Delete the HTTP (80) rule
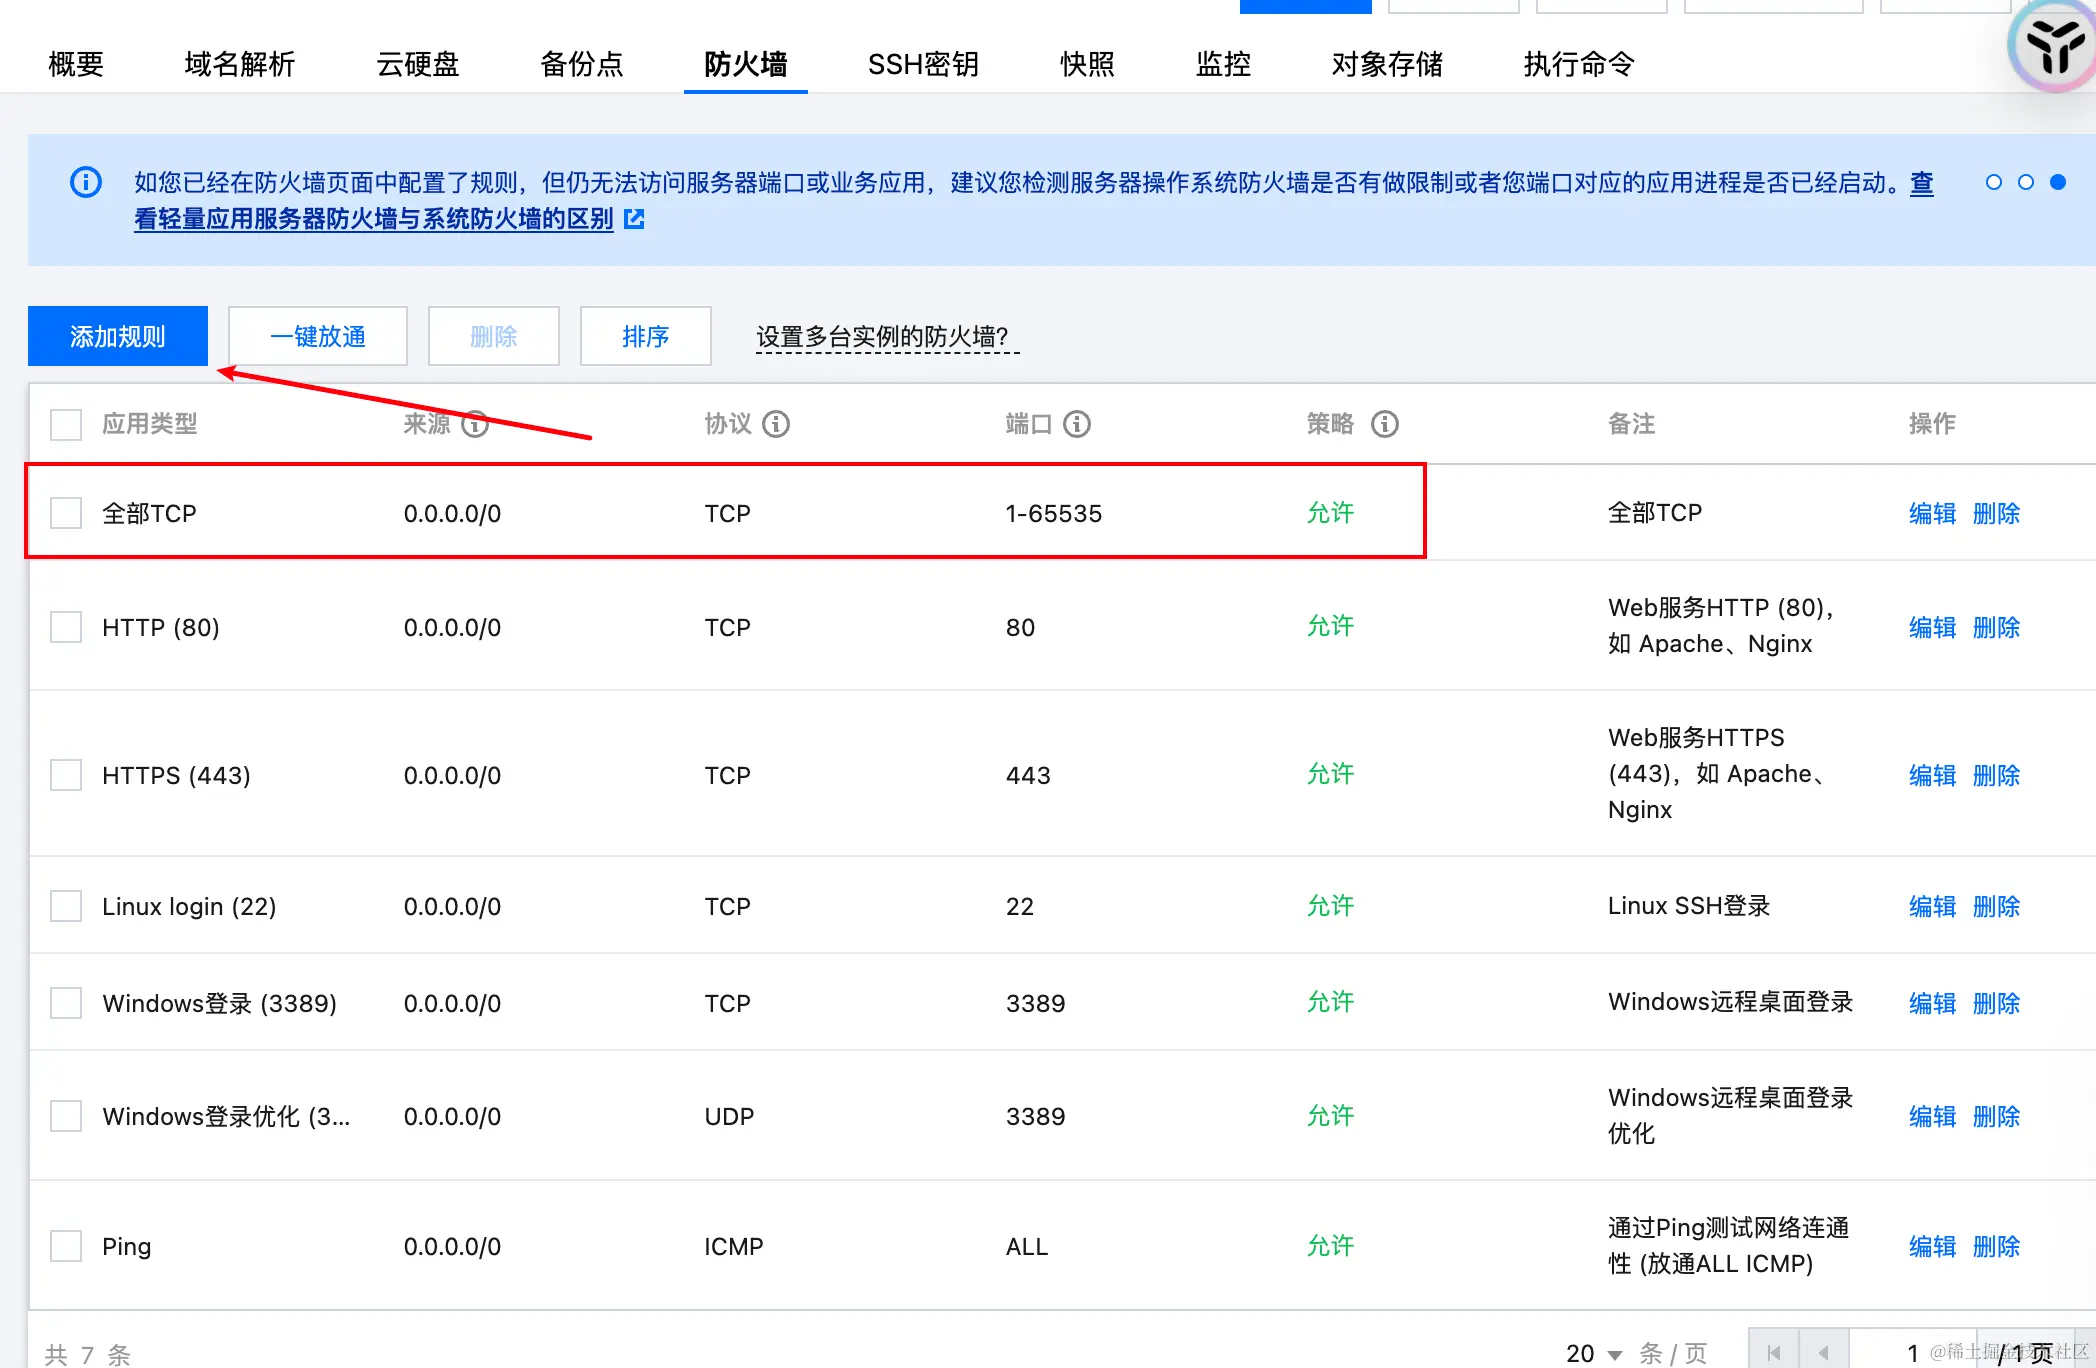 pyautogui.click(x=1997, y=627)
